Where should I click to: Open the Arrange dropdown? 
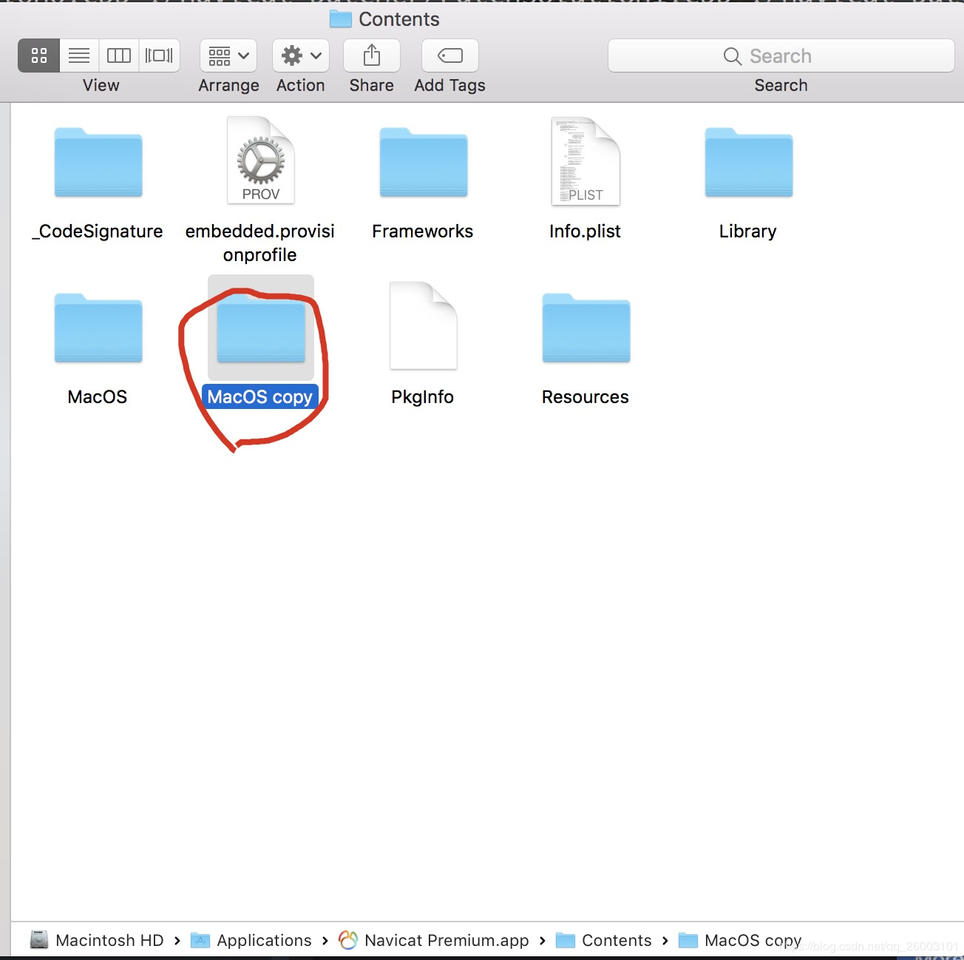(x=228, y=56)
